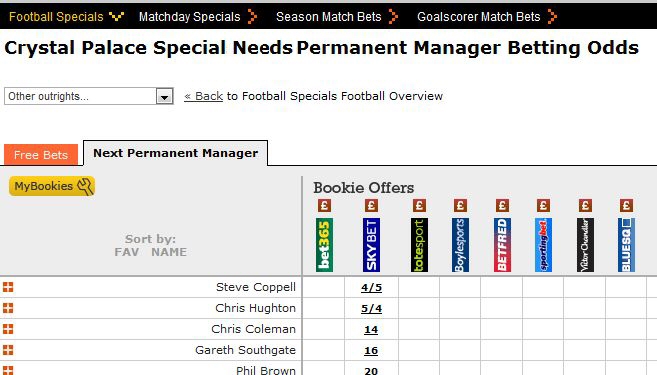Click the Victor Chandler bookmaker logo

585,245
